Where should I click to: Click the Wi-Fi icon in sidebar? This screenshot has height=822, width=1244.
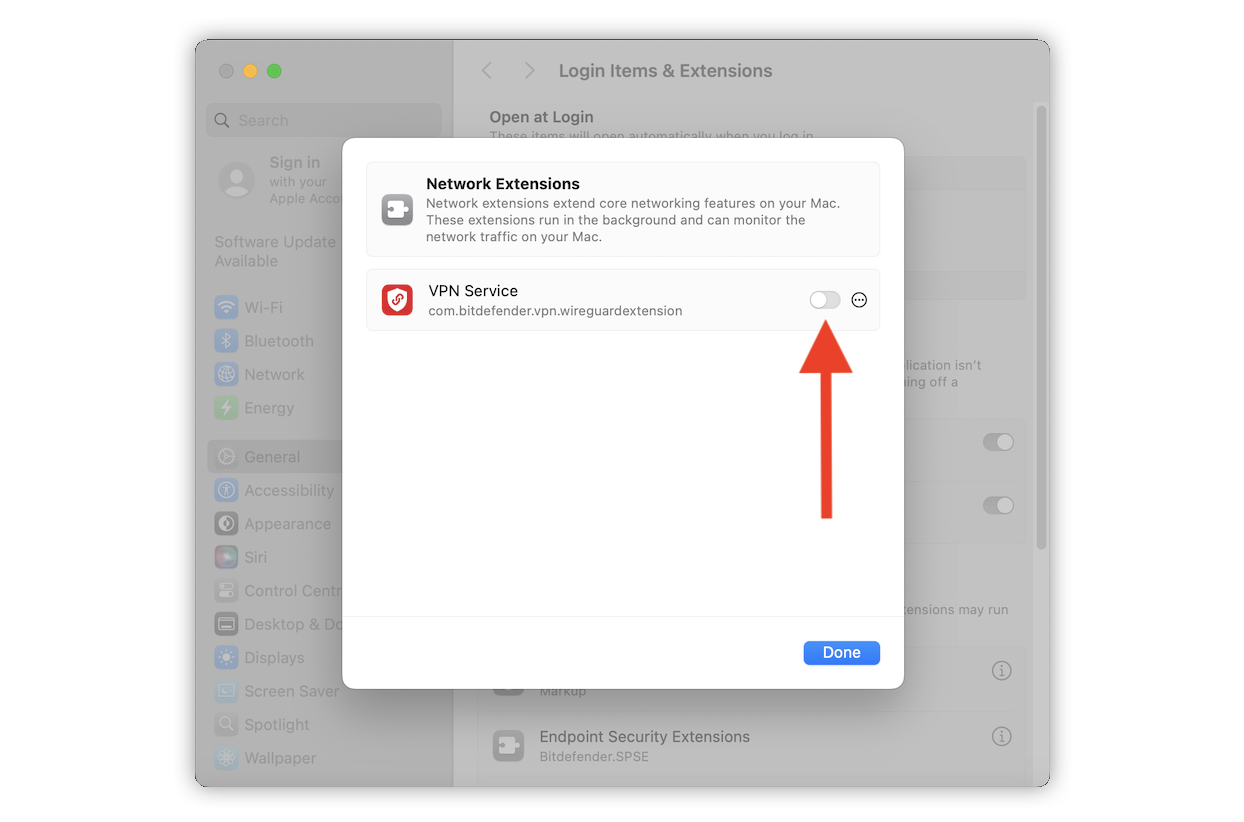point(226,307)
